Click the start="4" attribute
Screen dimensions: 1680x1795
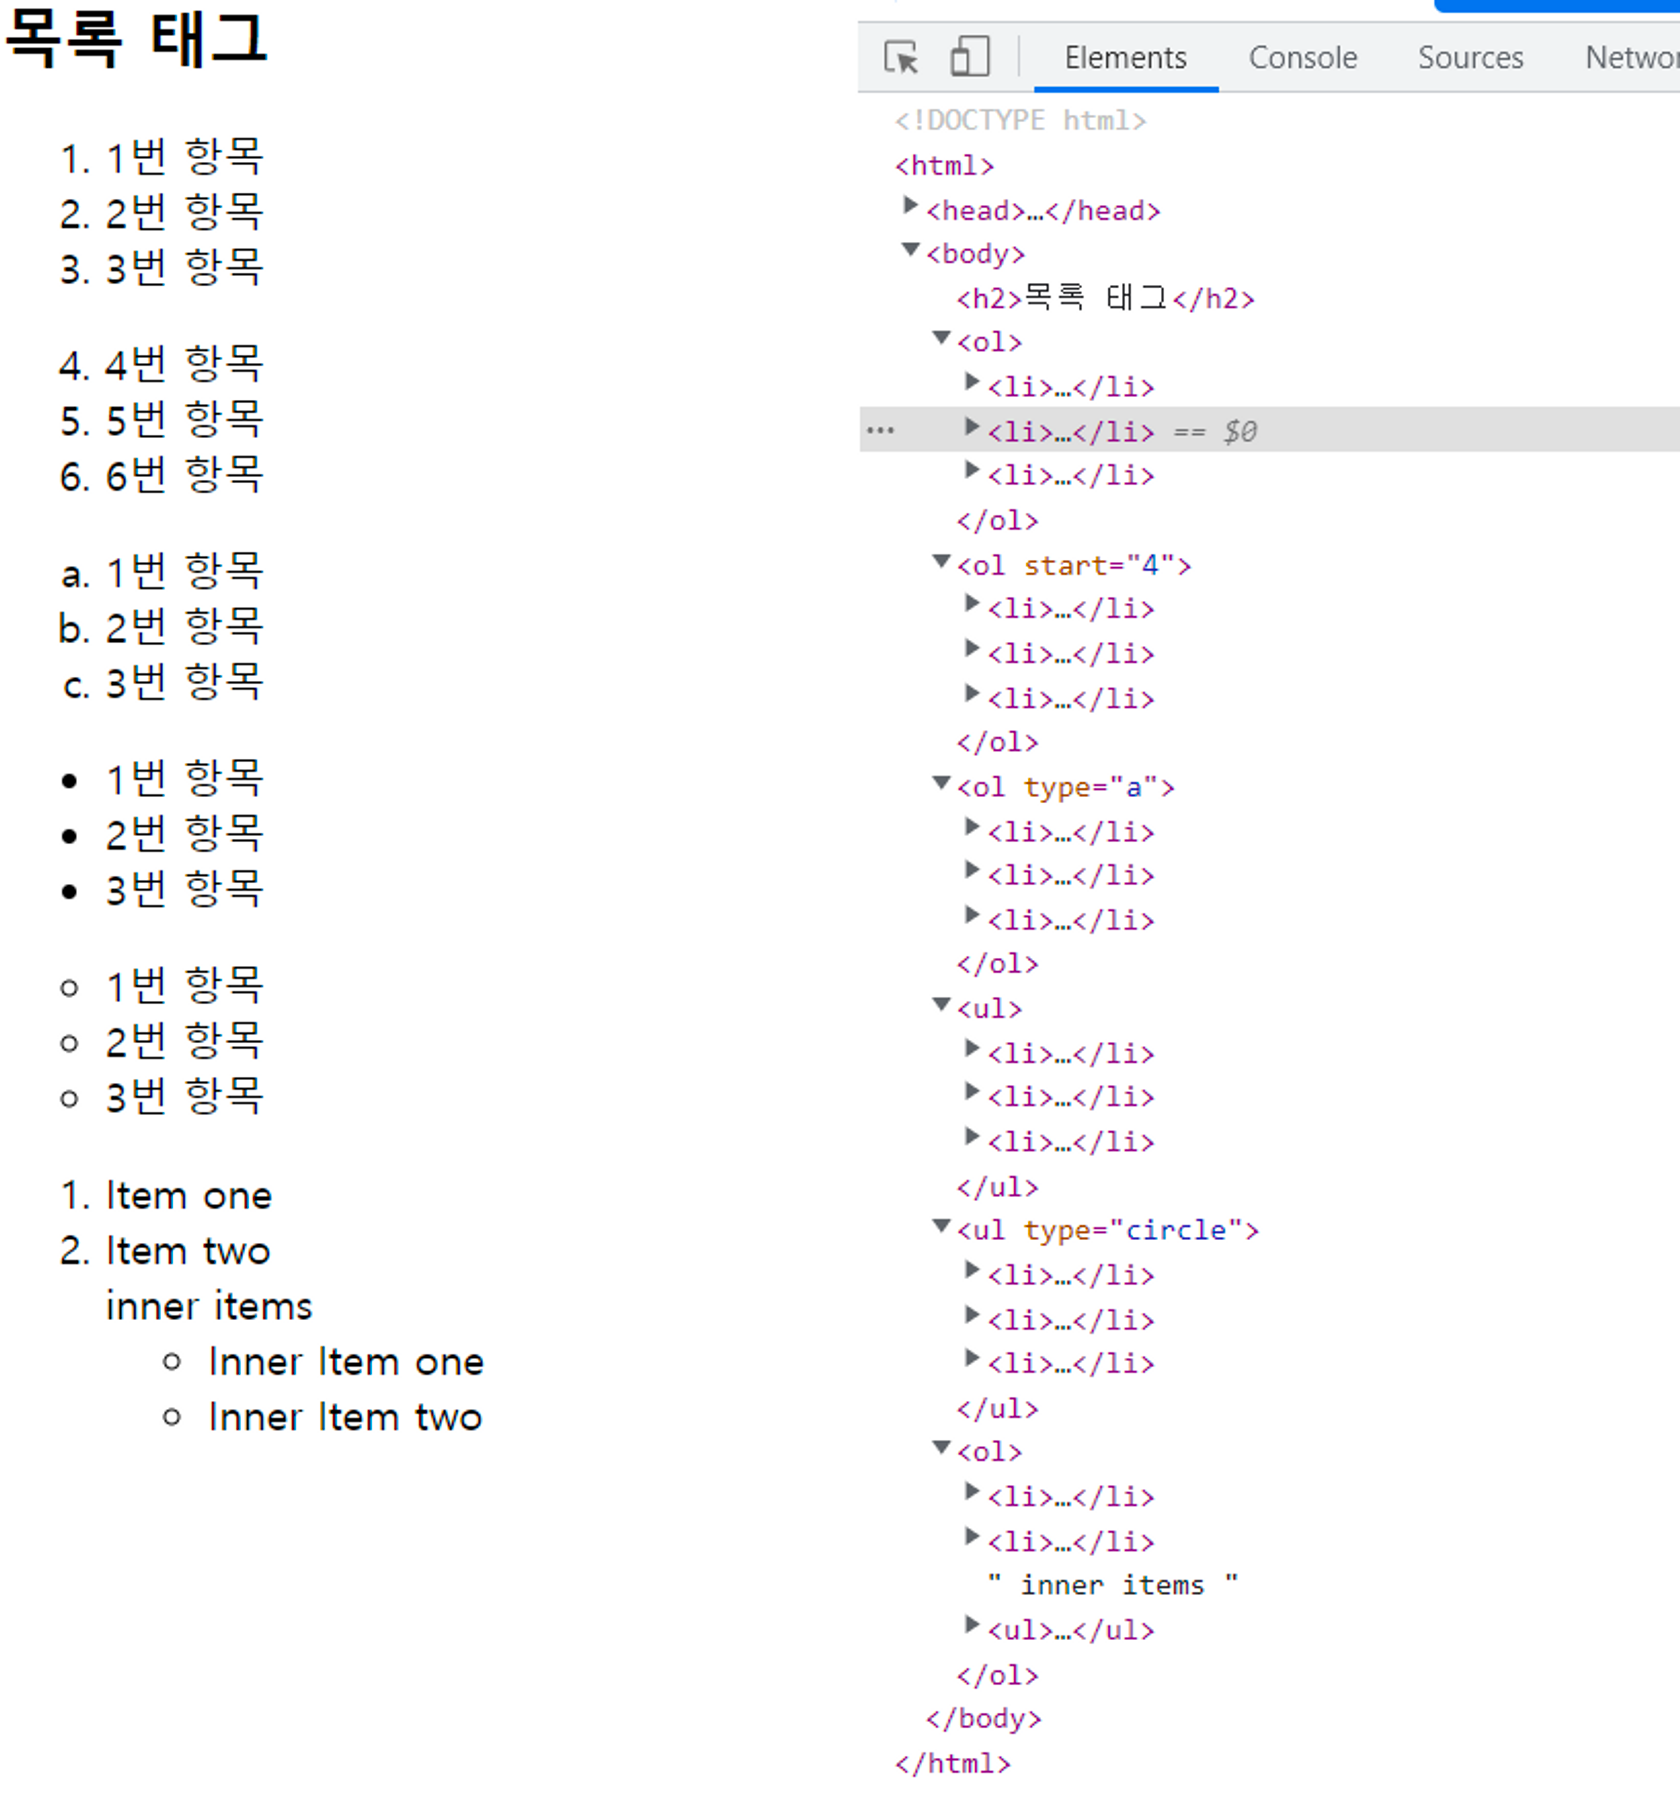(x=1098, y=566)
